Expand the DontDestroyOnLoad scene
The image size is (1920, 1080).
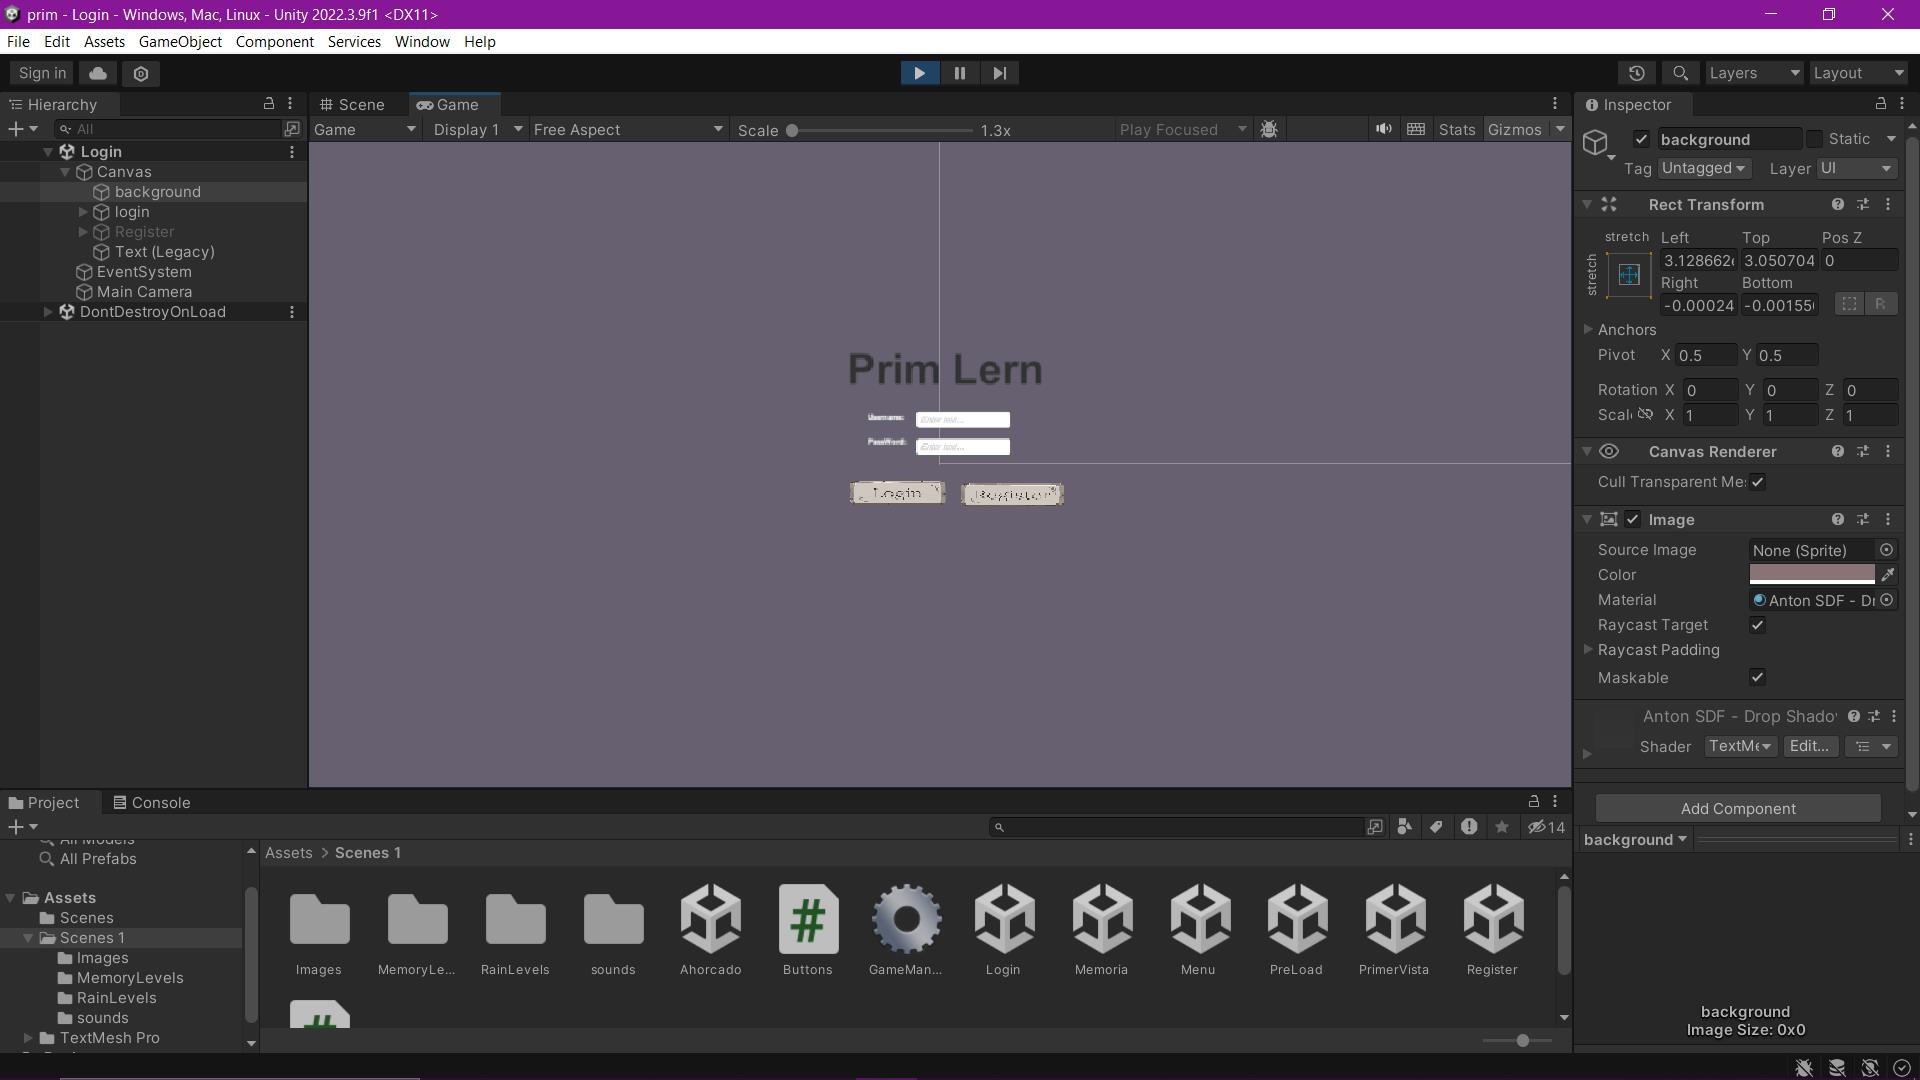[x=48, y=312]
